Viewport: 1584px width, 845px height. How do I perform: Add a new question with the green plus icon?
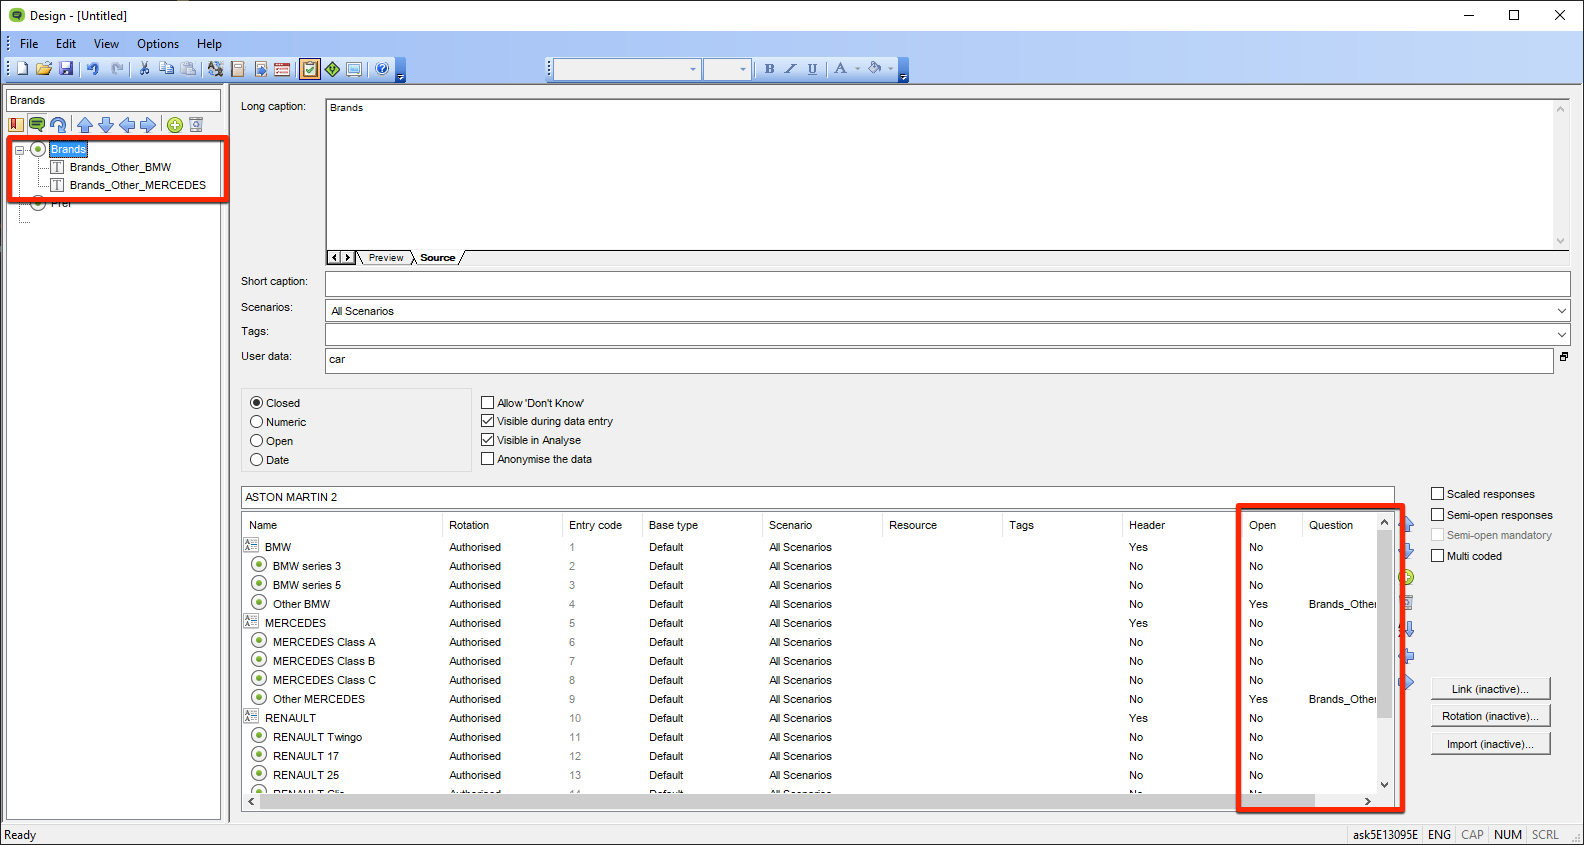pyautogui.click(x=175, y=125)
